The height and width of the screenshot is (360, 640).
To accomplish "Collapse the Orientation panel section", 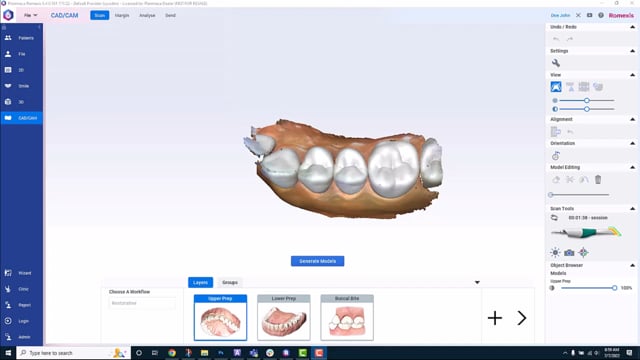I will 632,143.
